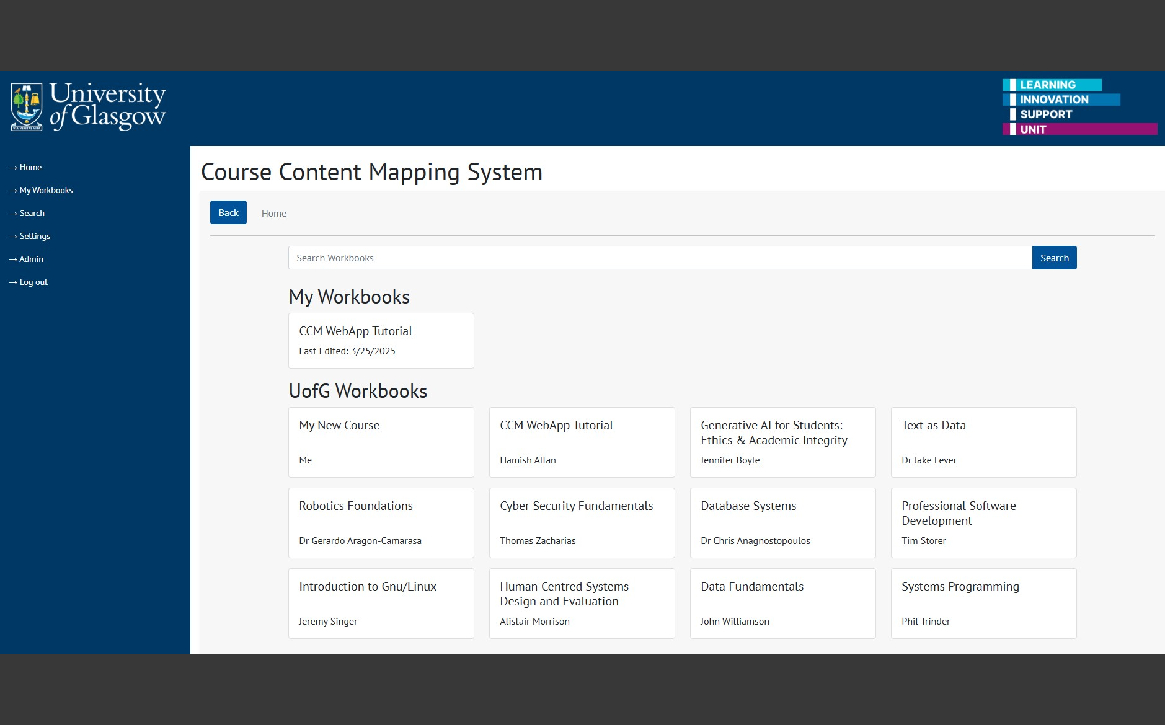Viewport: 1165px width, 725px height.
Task: Select the Introduction to Gnu/Linux workbook
Action: pos(381,603)
